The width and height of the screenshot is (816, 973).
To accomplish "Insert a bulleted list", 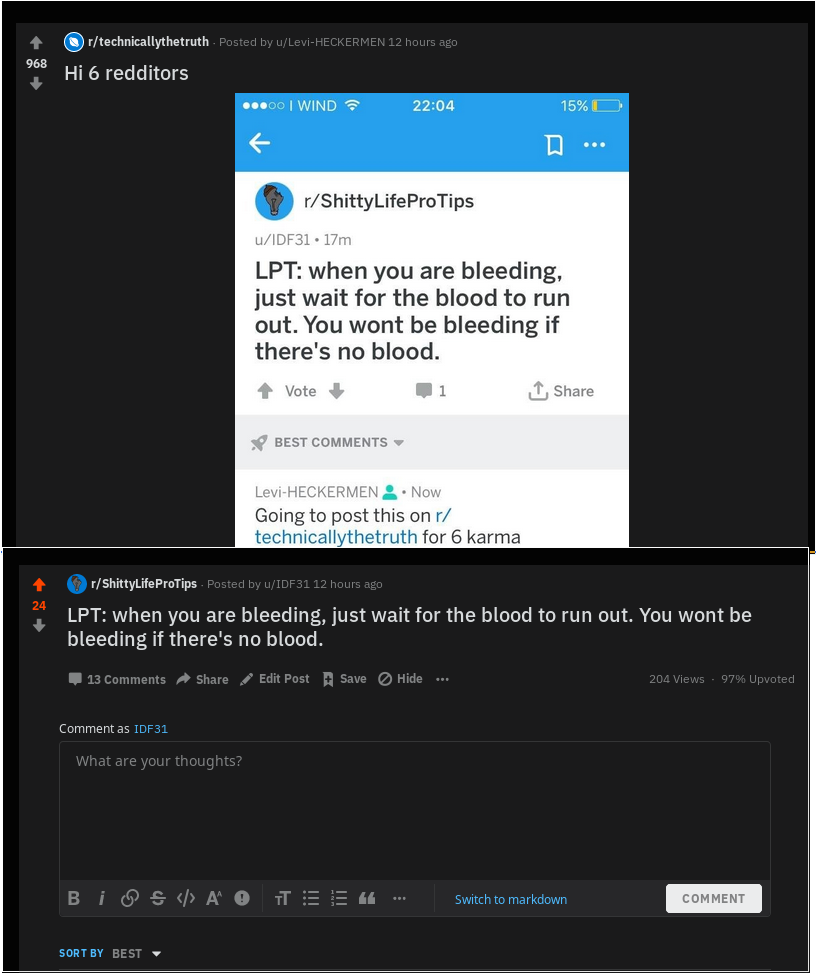I will 311,898.
